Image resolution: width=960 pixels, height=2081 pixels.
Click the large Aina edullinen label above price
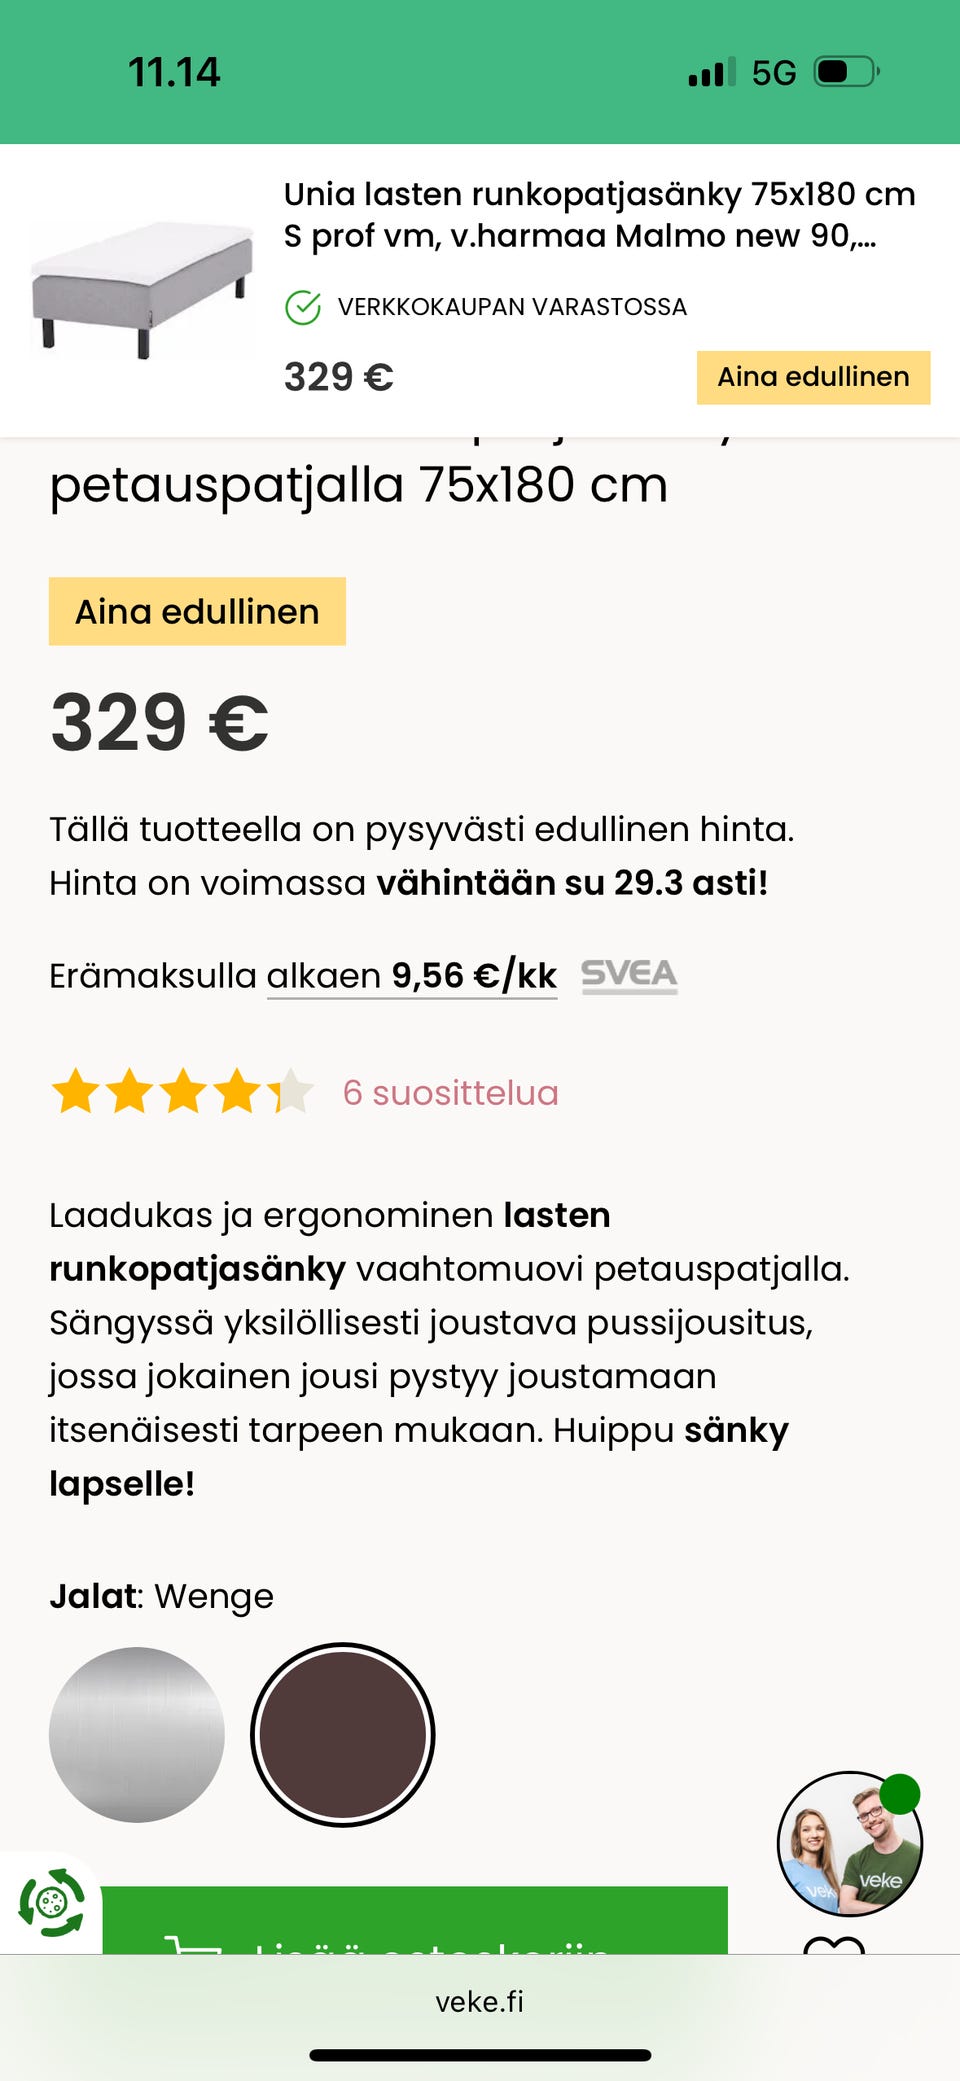click(197, 611)
